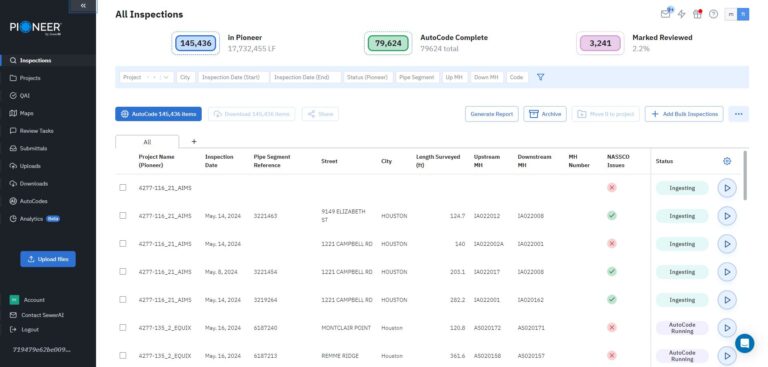Click NASSCO issue red X for the first row with no date

coord(612,188)
